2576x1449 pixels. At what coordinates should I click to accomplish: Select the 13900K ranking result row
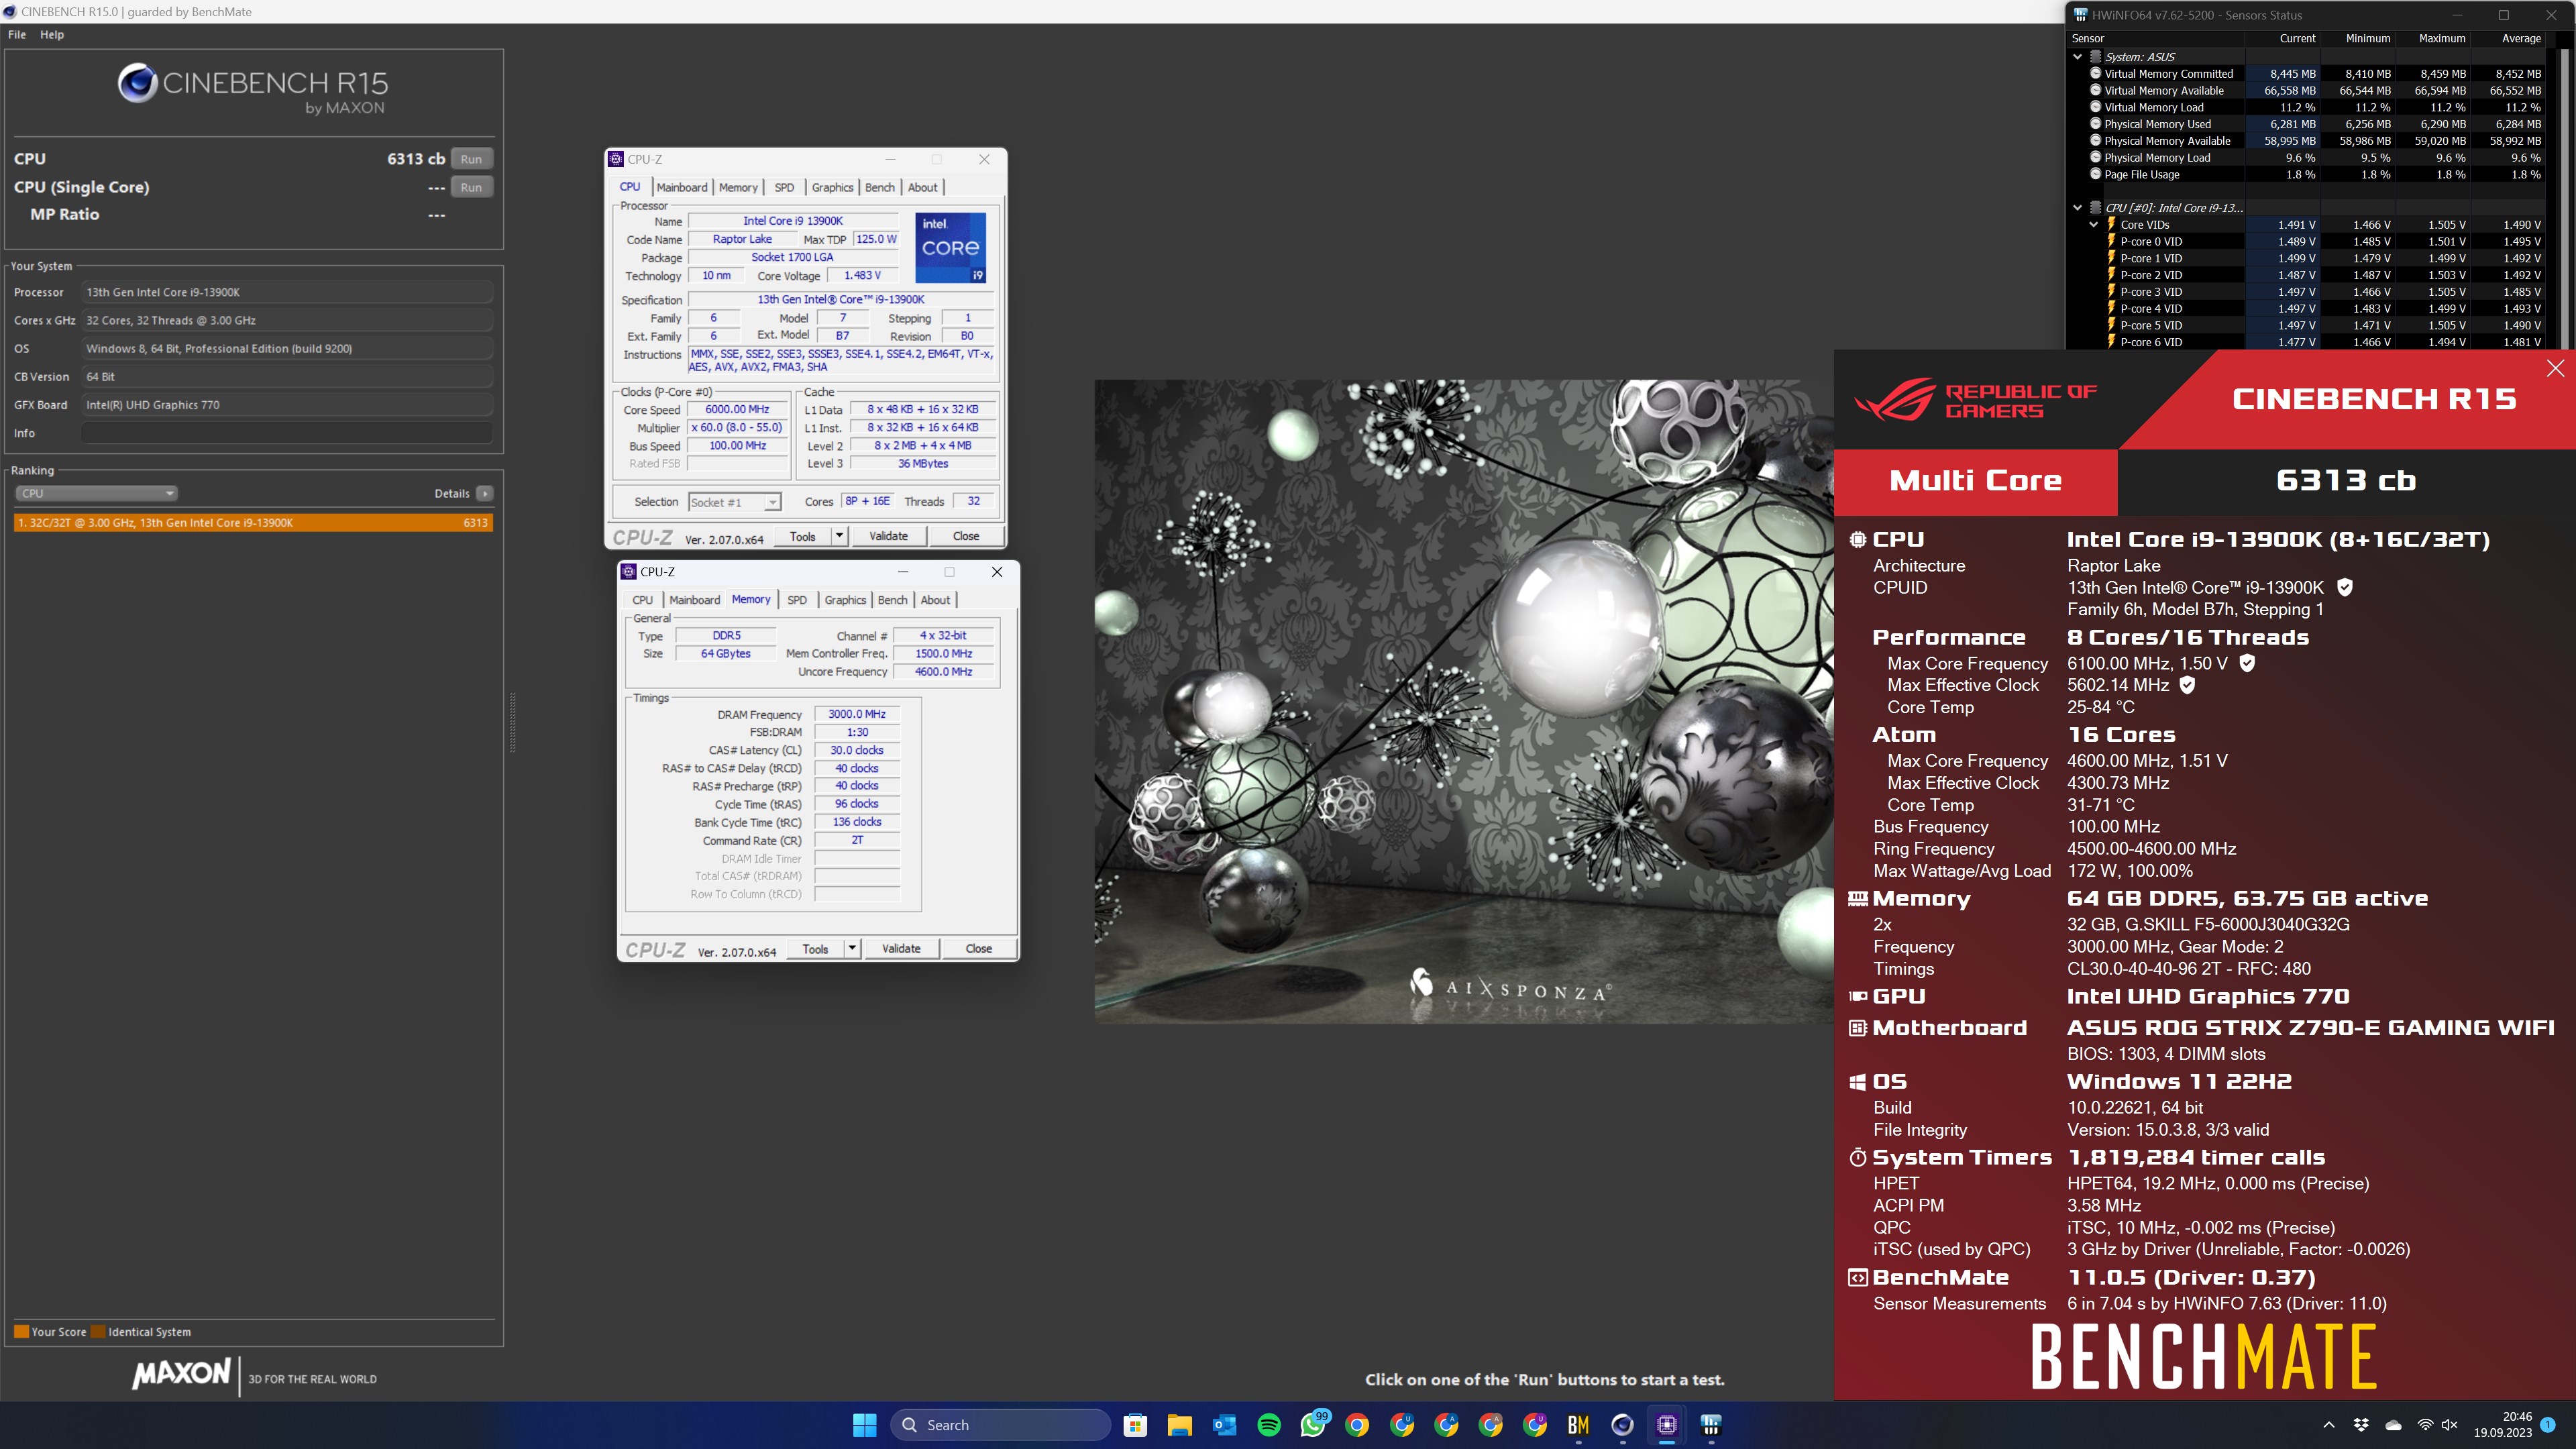click(253, 523)
